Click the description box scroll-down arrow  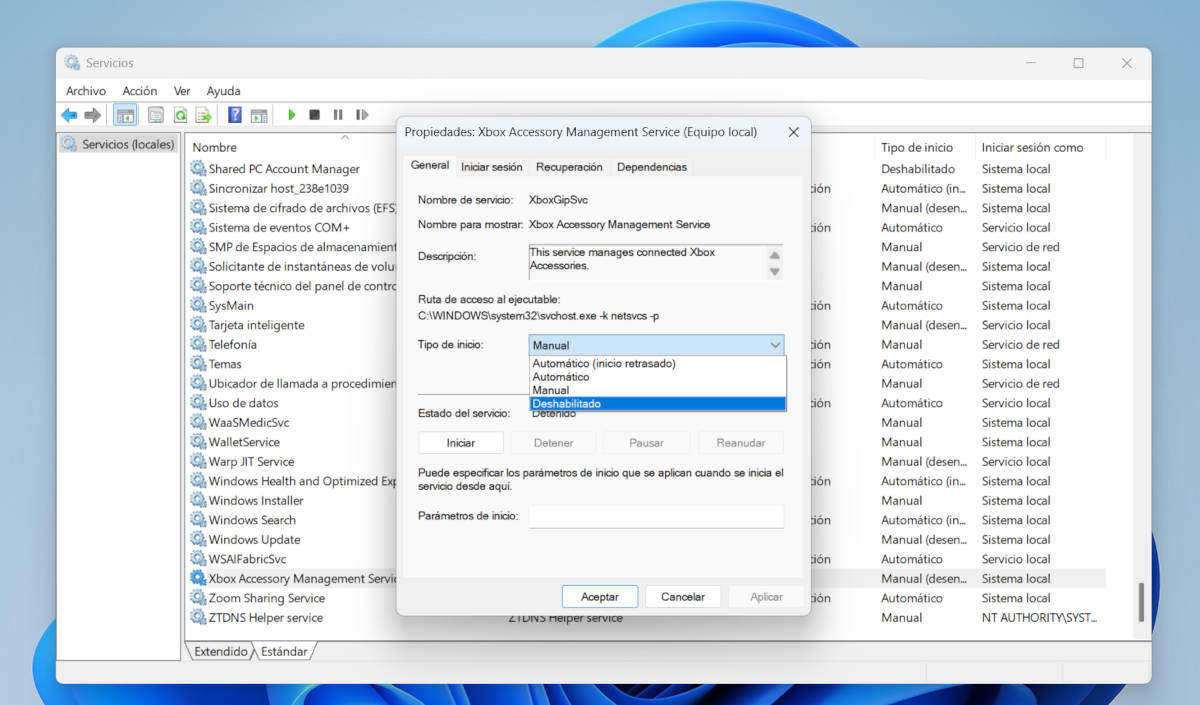774,272
